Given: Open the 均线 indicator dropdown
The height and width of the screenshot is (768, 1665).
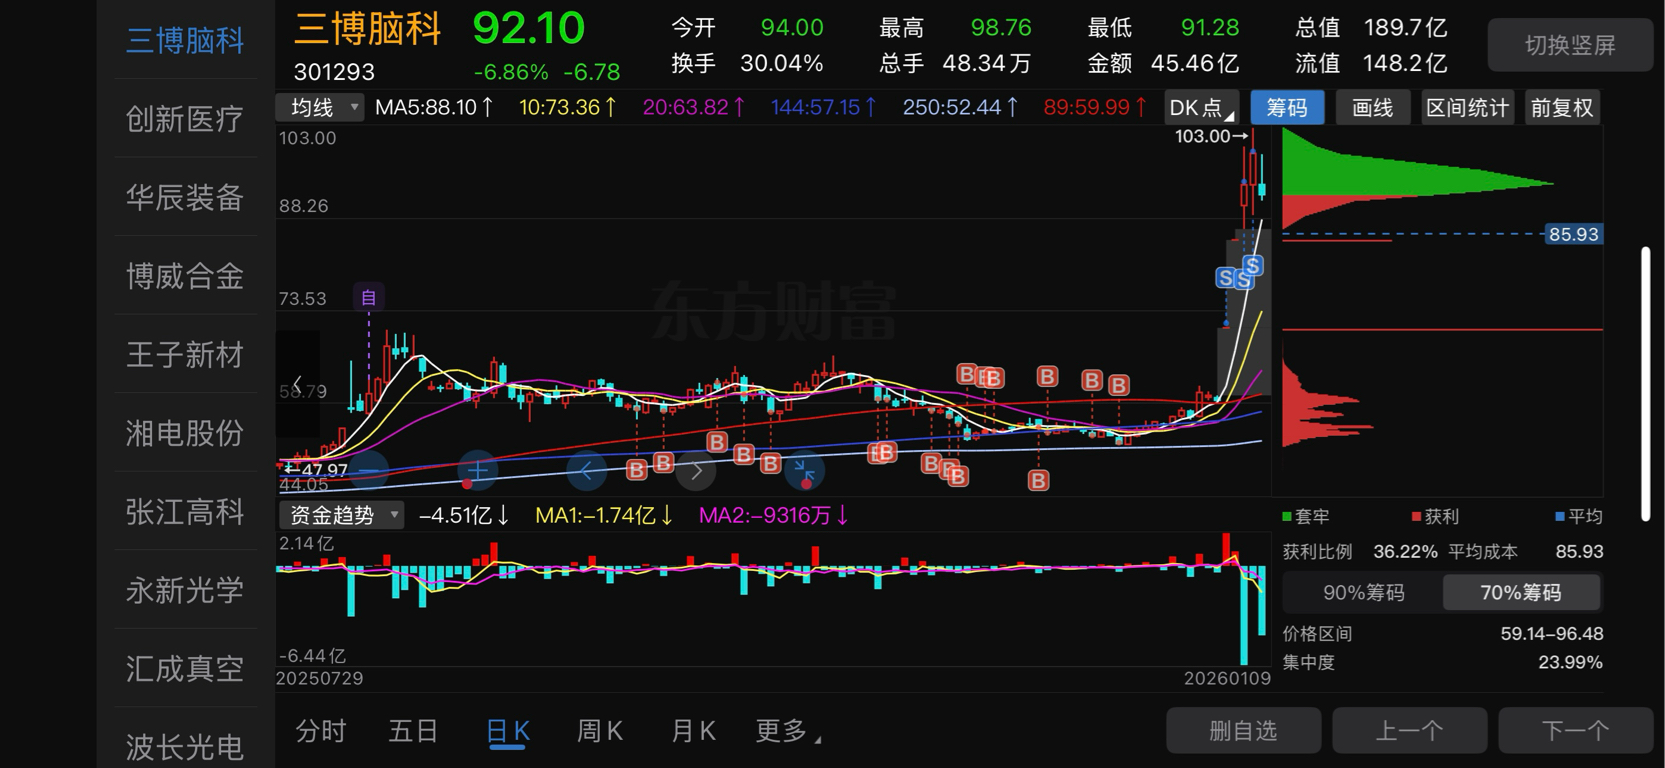Looking at the screenshot, I should (320, 107).
